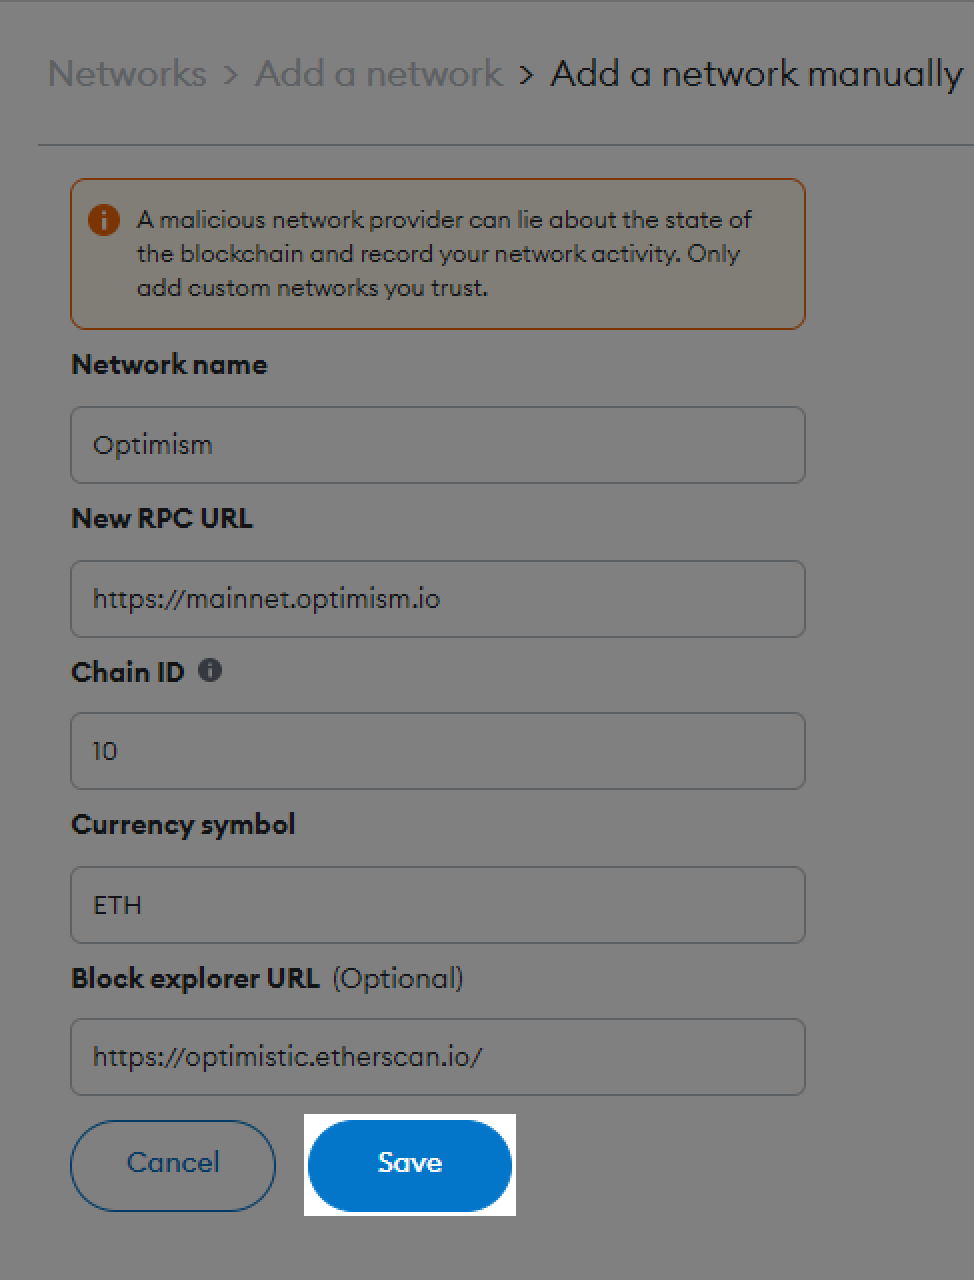Select the Optimism text in the name field

point(152,445)
